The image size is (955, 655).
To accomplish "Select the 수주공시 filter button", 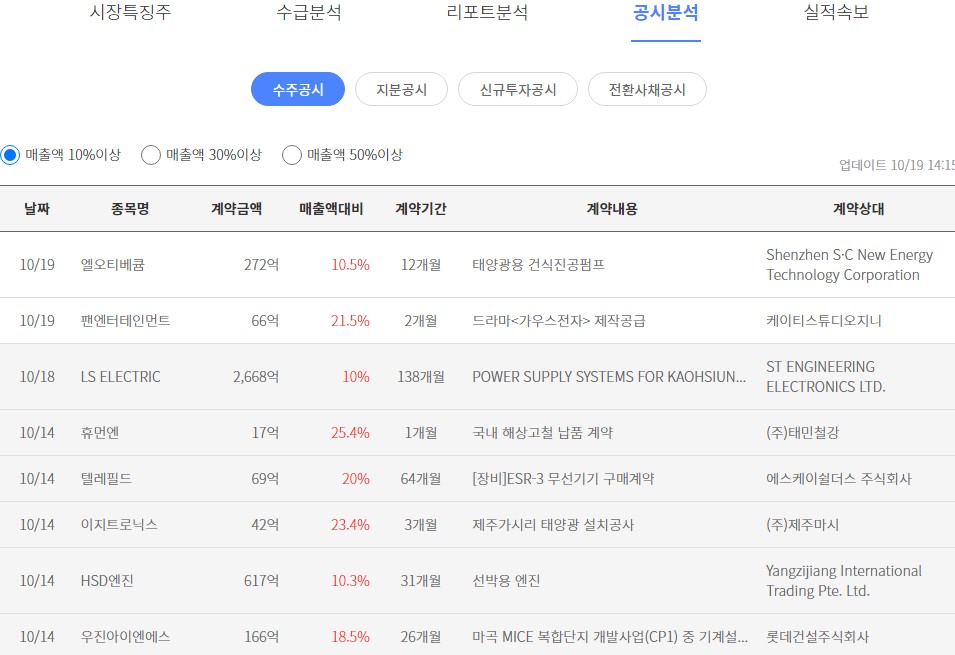I will [298, 90].
